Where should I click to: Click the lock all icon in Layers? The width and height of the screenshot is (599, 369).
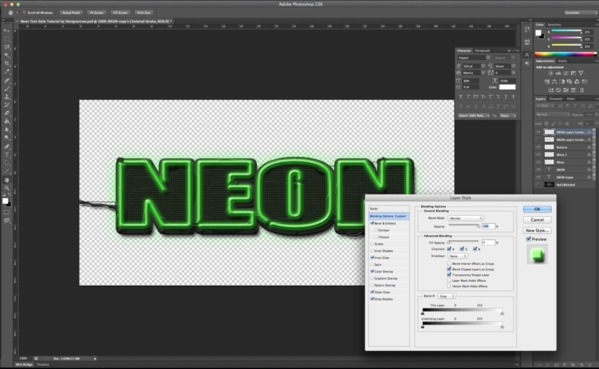click(567, 123)
